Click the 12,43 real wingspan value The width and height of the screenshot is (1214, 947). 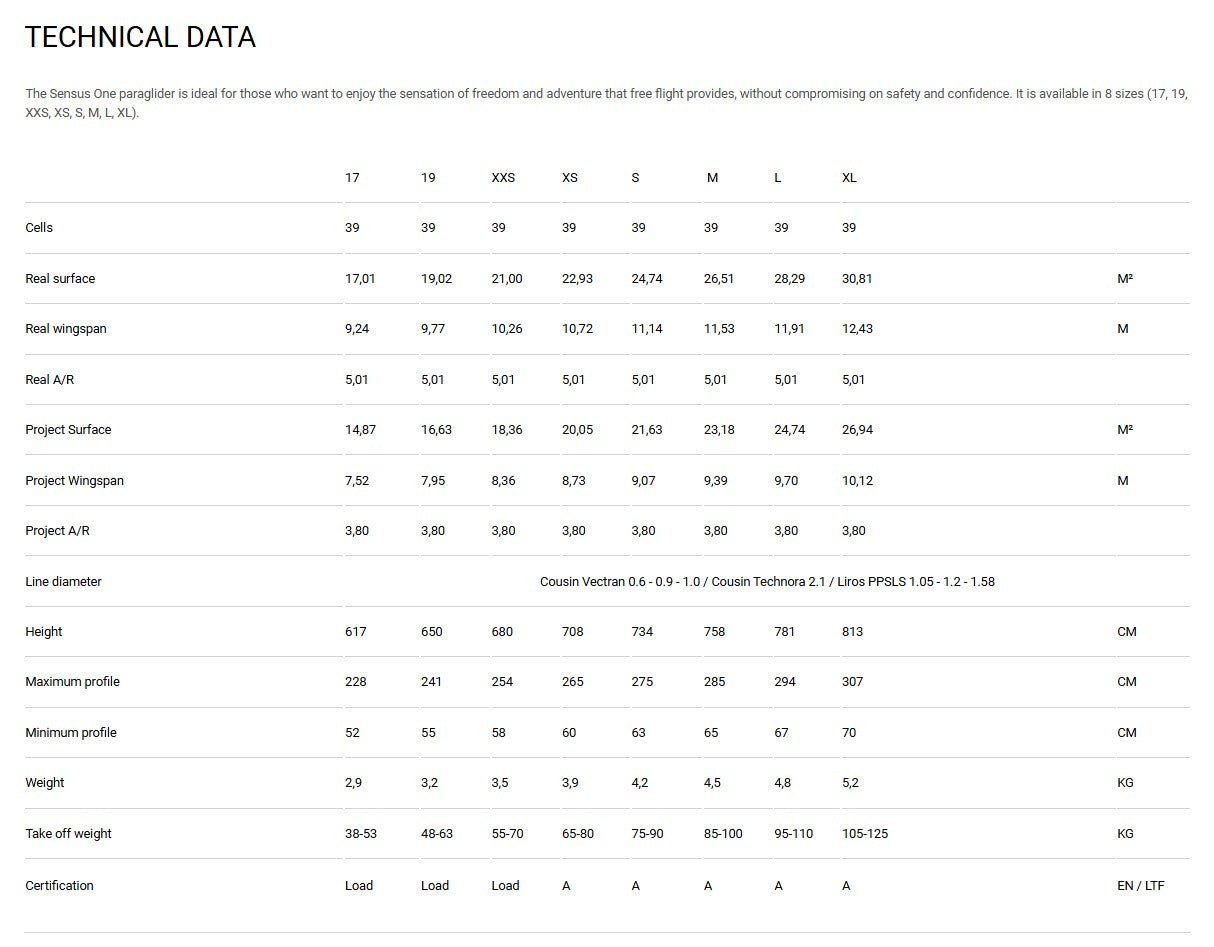[x=857, y=329]
